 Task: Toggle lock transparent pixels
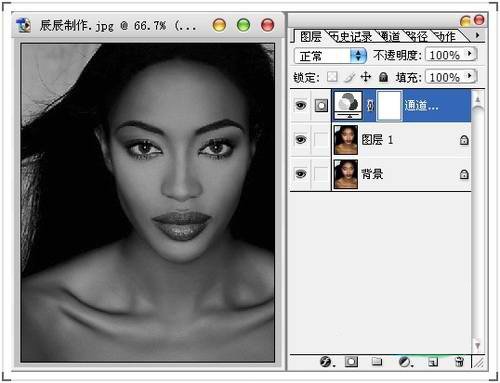332,77
